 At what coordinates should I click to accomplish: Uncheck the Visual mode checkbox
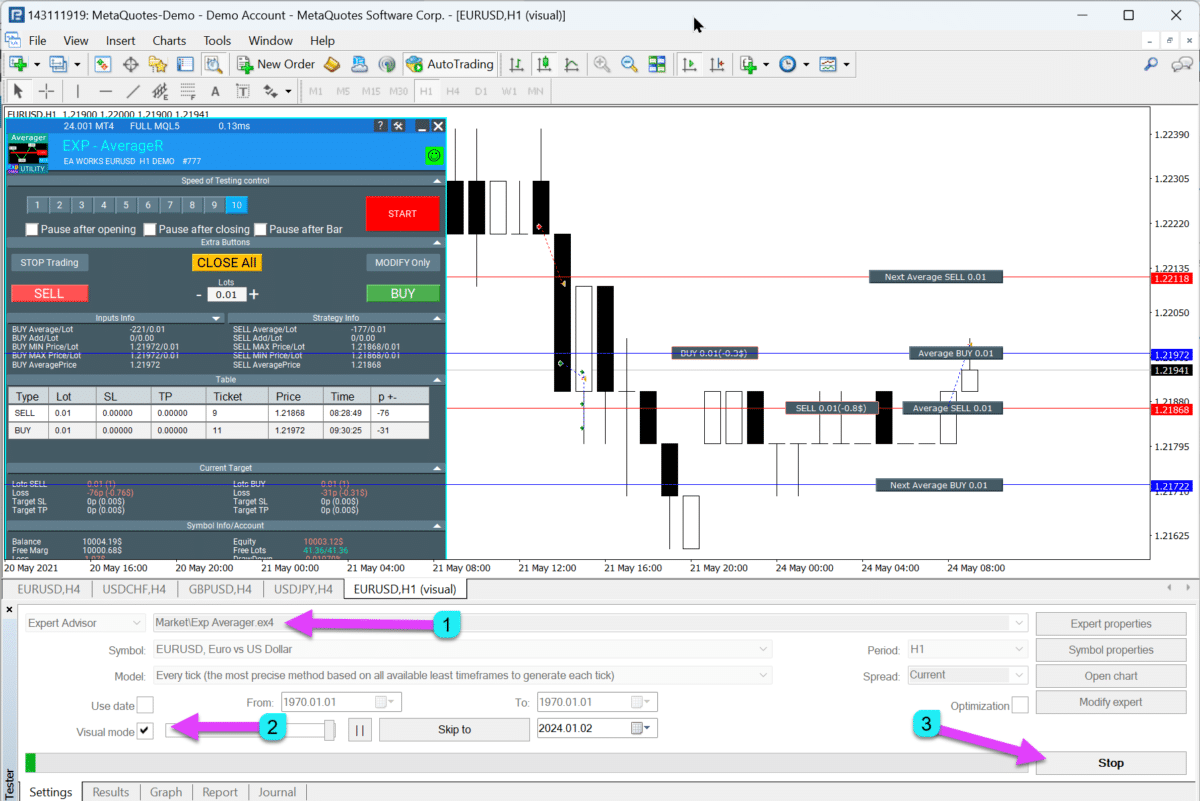pos(146,731)
